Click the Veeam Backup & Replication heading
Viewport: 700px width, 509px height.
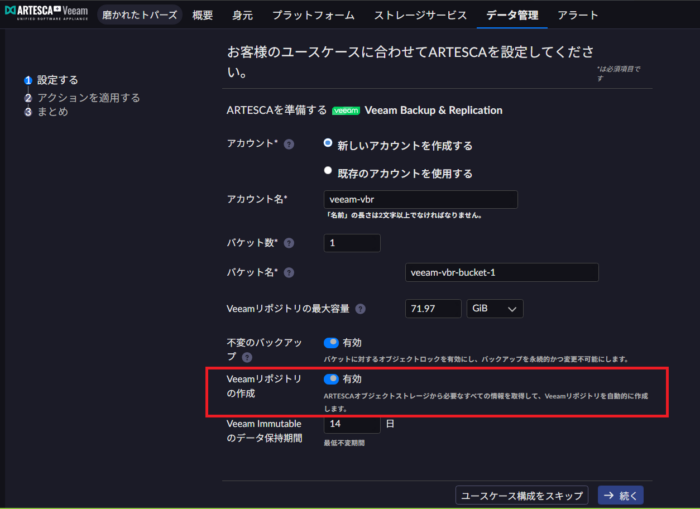(433, 110)
